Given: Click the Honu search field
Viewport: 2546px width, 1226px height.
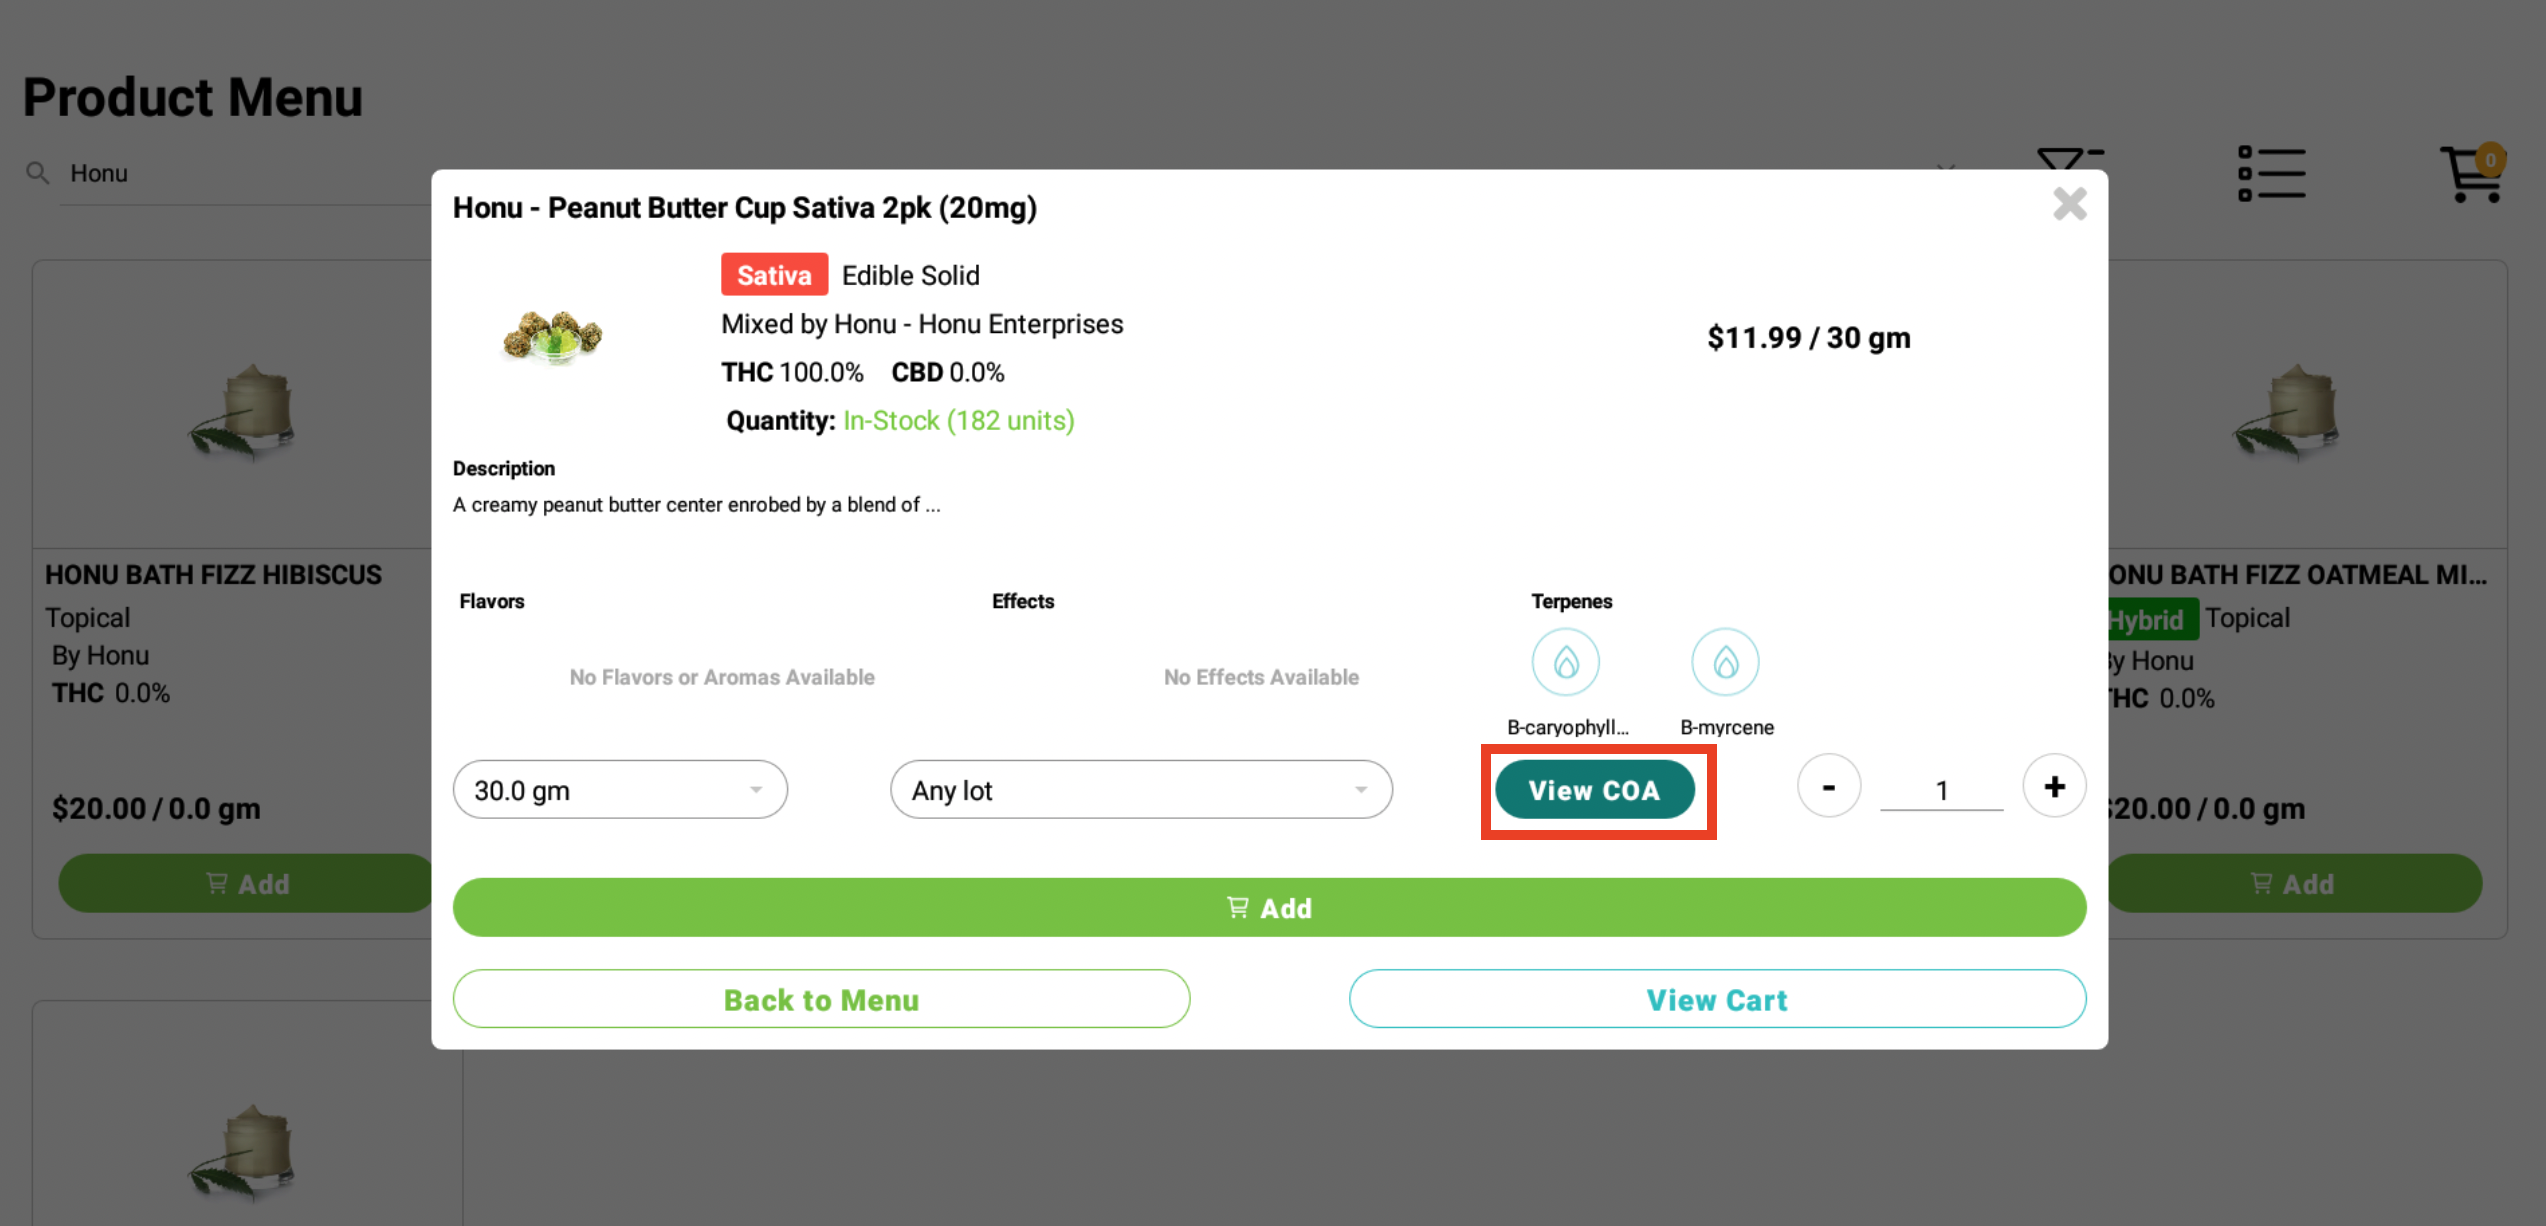Looking at the screenshot, I should point(245,174).
